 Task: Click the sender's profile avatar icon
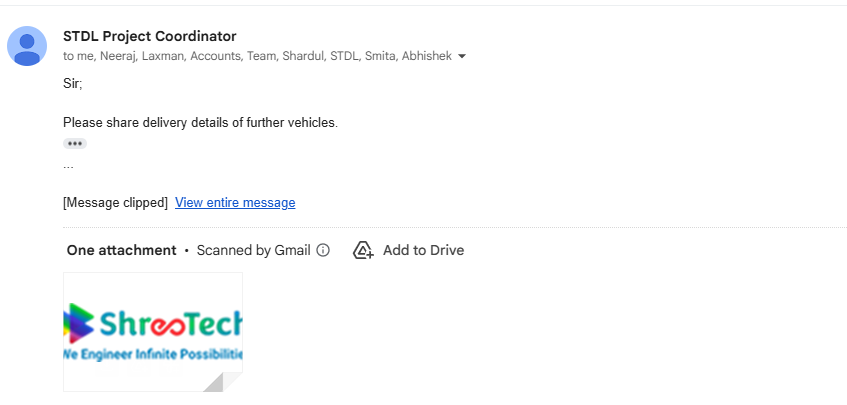click(27, 46)
